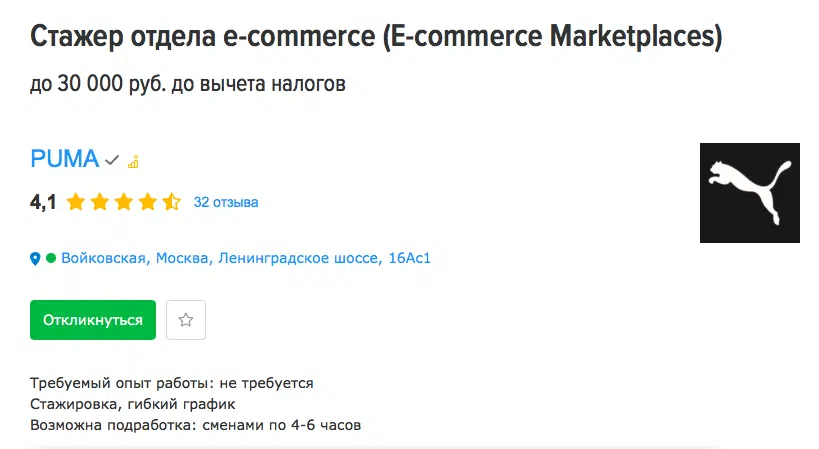Click the Возможна подработка shifts text
The width and height of the screenshot is (819, 449).
coord(195,425)
